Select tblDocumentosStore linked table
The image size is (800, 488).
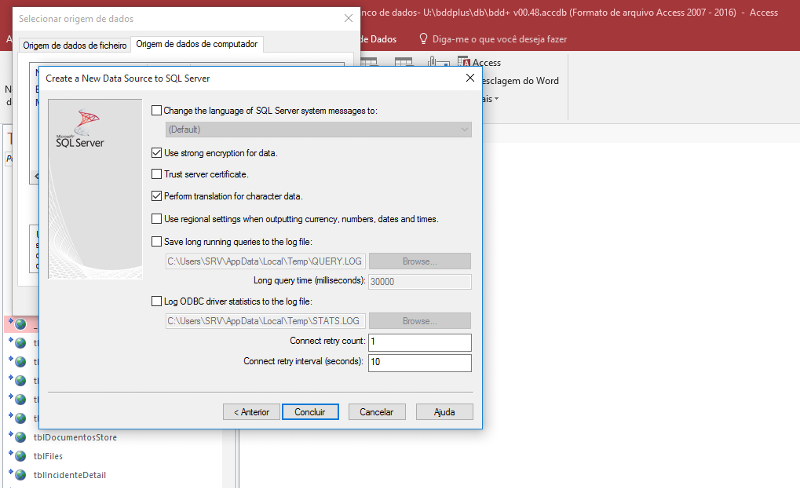(75, 437)
